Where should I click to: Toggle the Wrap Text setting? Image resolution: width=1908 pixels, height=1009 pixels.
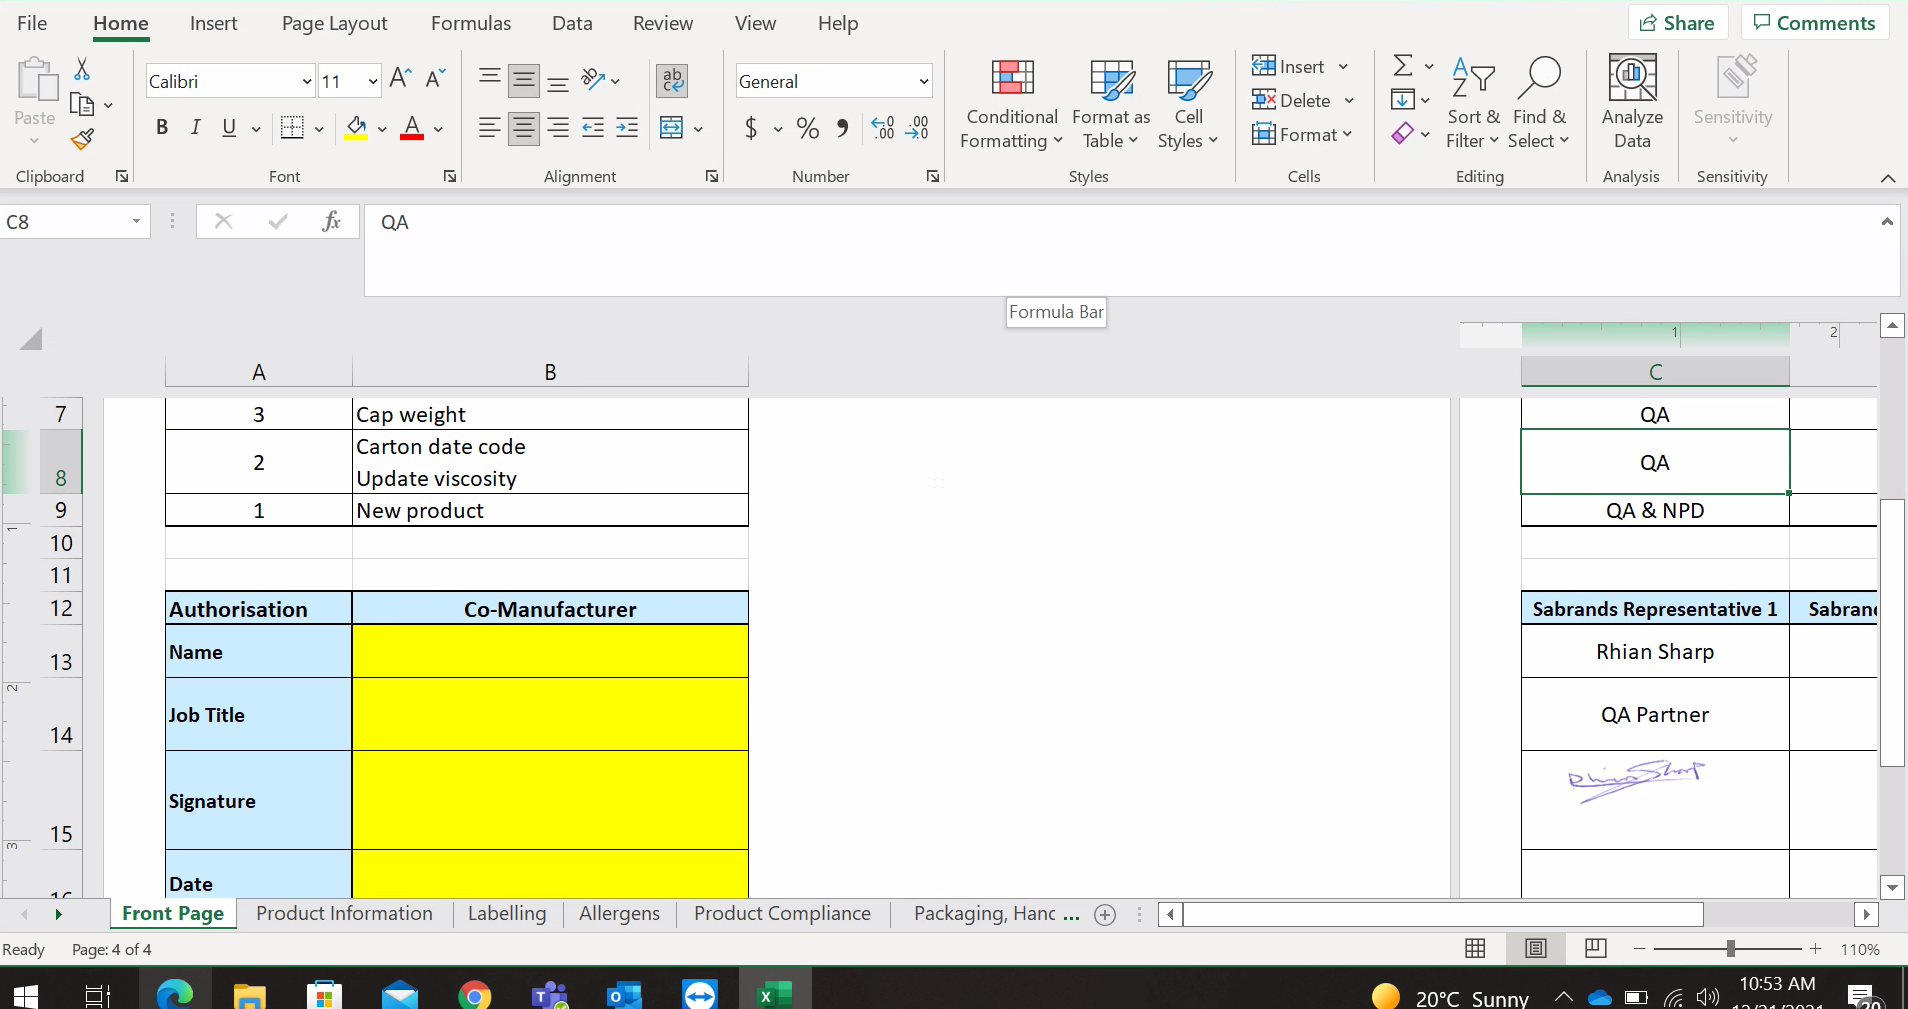pyautogui.click(x=672, y=80)
